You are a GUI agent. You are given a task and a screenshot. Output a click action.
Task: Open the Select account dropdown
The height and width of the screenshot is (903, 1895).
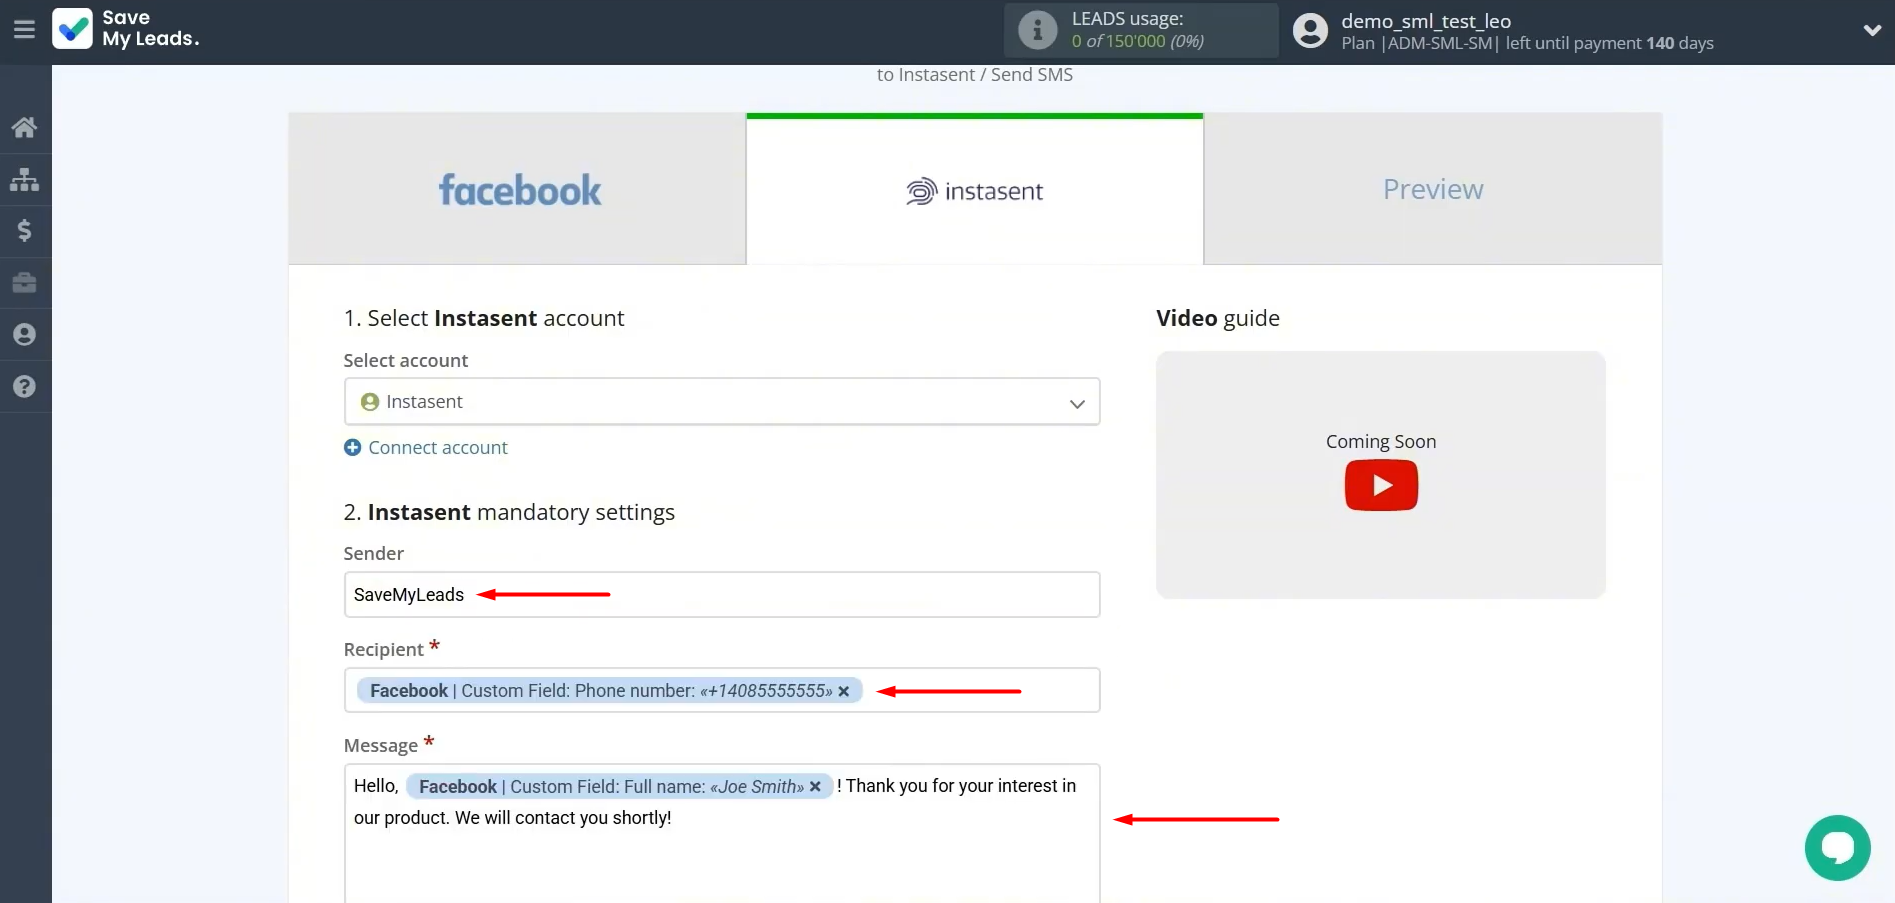(722, 402)
